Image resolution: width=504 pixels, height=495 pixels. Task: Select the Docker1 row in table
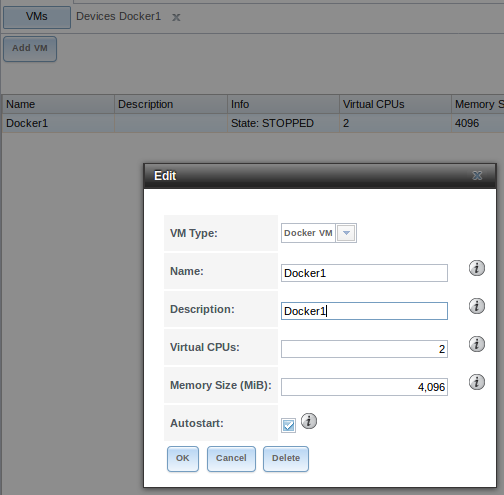coord(253,123)
